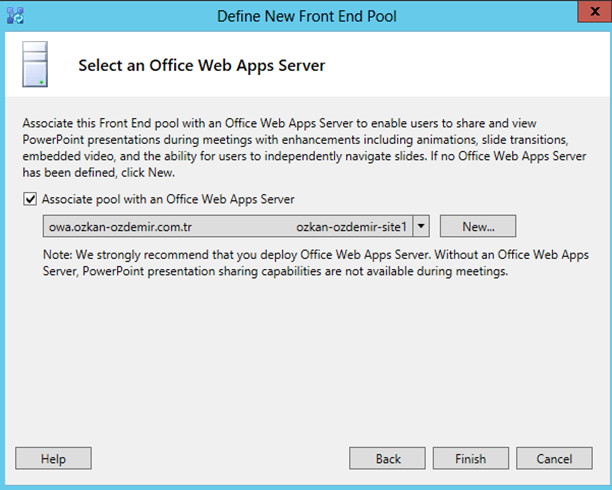612x490 pixels.
Task: Click the 'Select an Office Web Apps Server' heading
Action: (x=201, y=65)
